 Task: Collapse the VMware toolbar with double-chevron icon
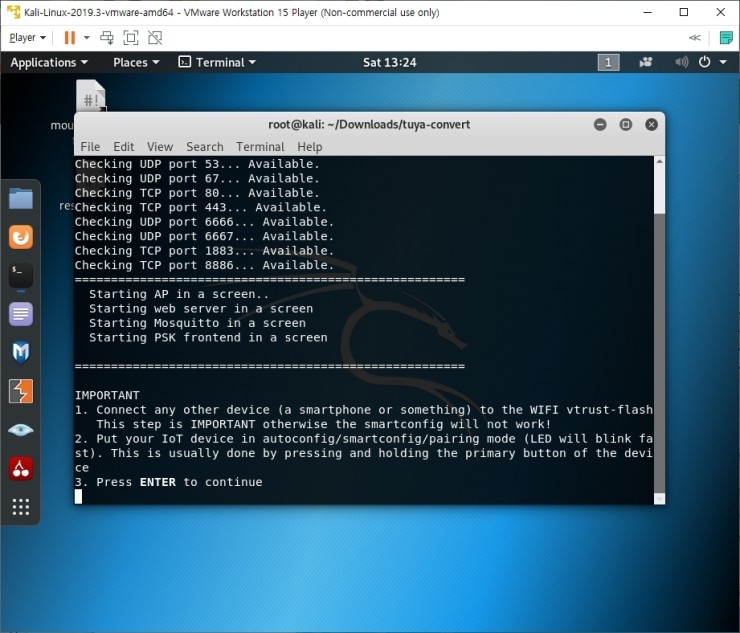pyautogui.click(x=695, y=38)
